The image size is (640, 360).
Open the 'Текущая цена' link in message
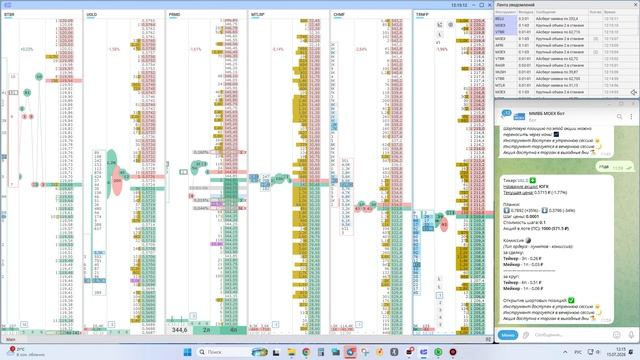518,192
